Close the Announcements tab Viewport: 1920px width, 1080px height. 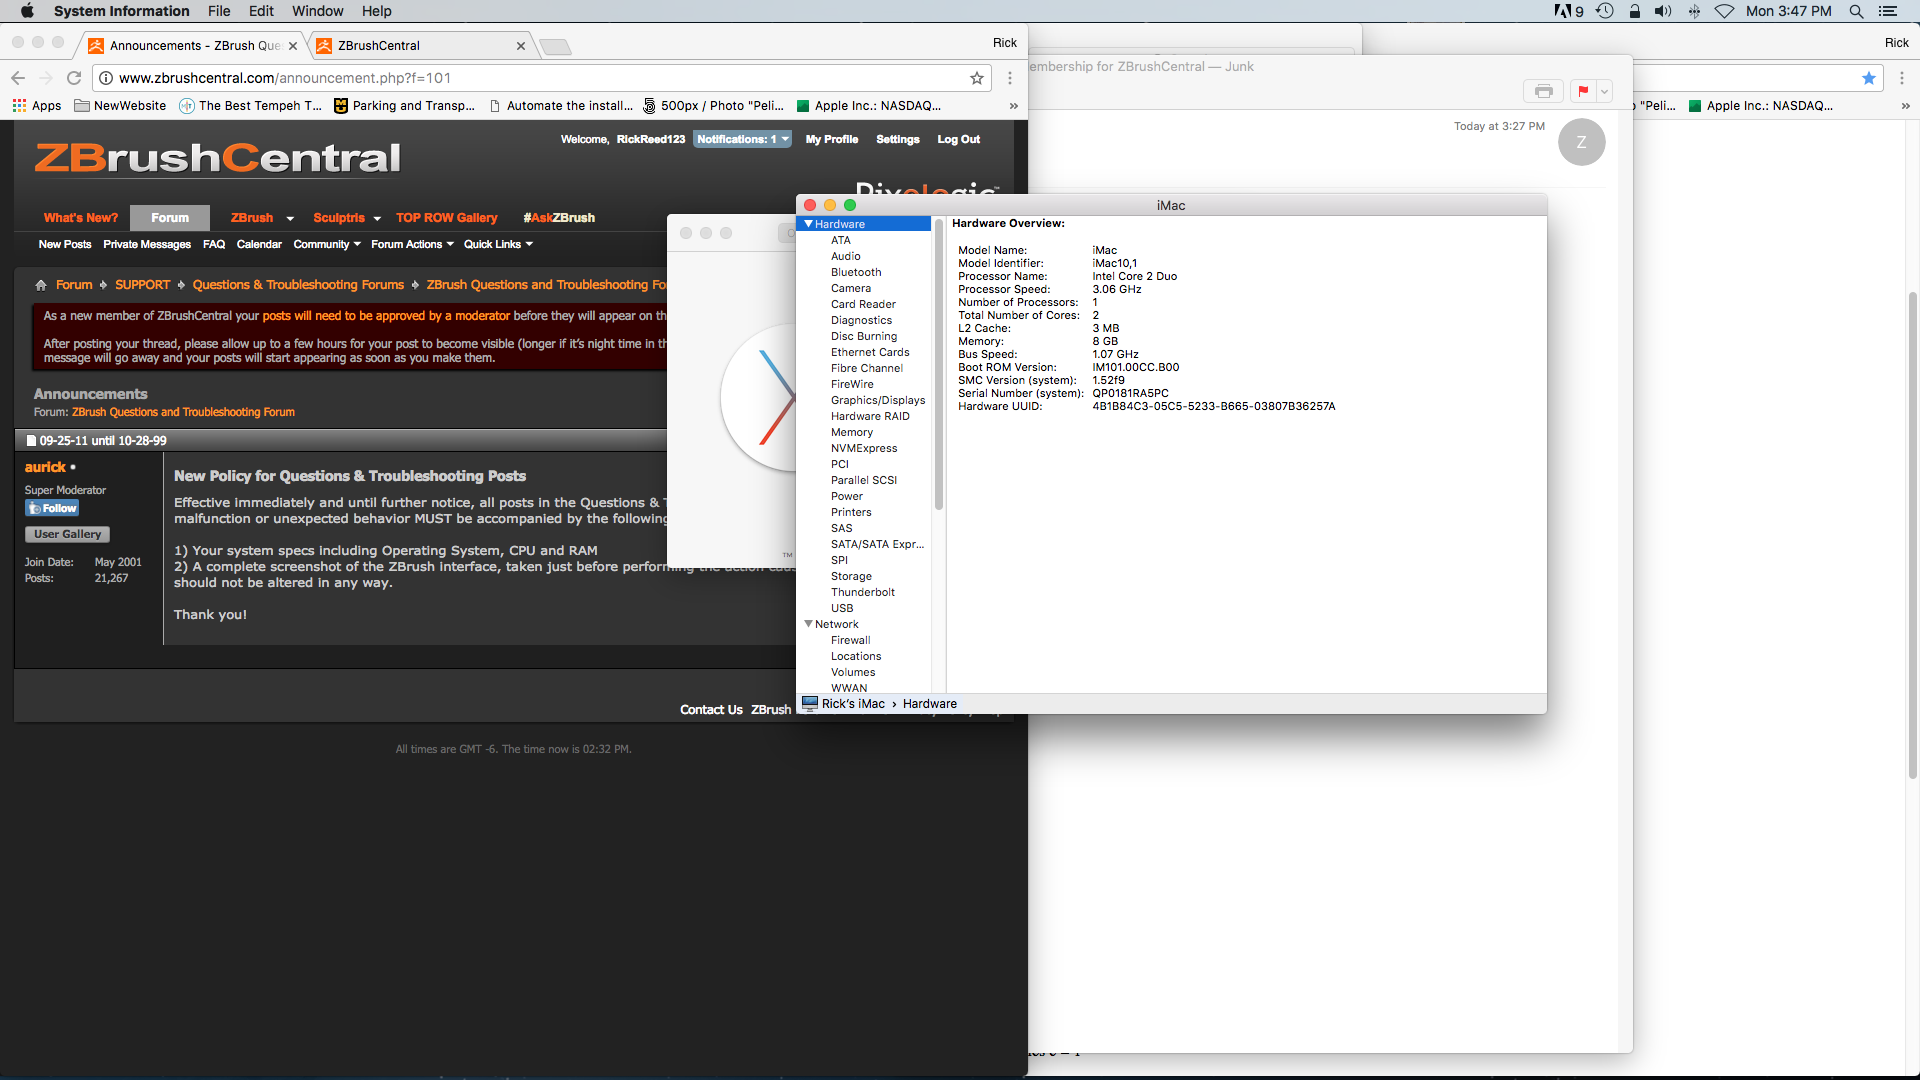(x=293, y=45)
